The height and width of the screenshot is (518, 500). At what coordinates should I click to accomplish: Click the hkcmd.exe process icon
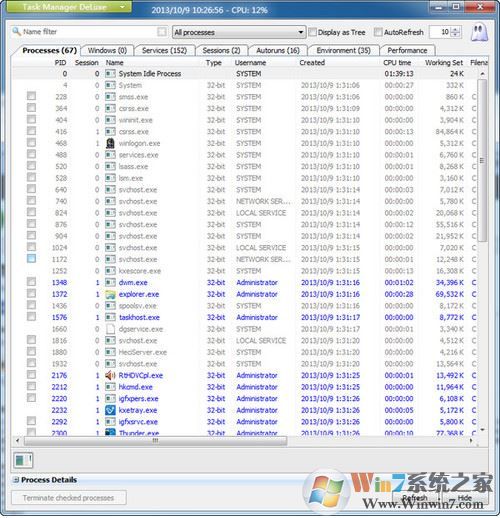(x=110, y=387)
